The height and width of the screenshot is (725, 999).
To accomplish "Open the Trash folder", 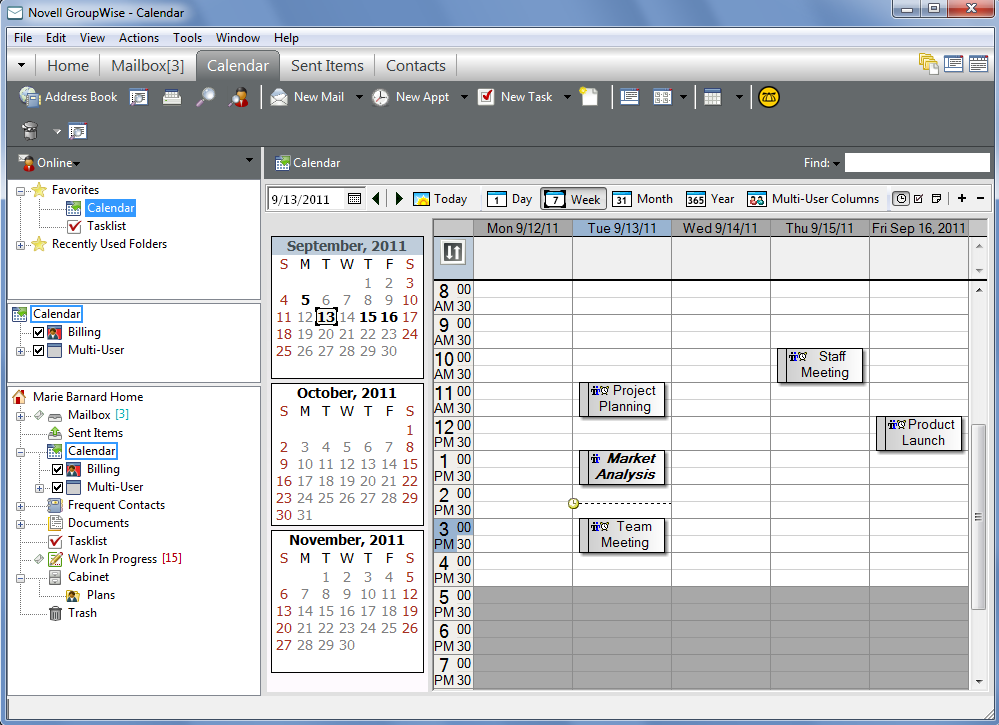I will (x=82, y=613).
